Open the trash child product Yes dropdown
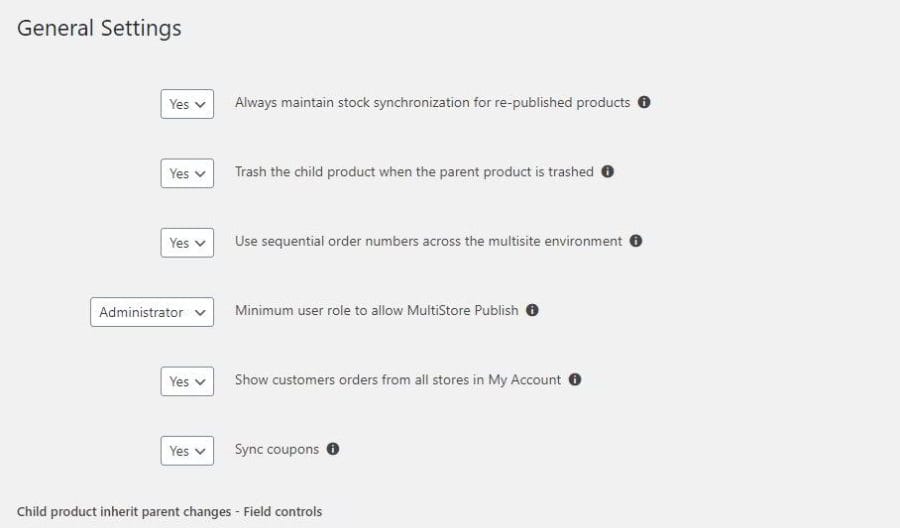This screenshot has height=528, width=900. pos(187,173)
